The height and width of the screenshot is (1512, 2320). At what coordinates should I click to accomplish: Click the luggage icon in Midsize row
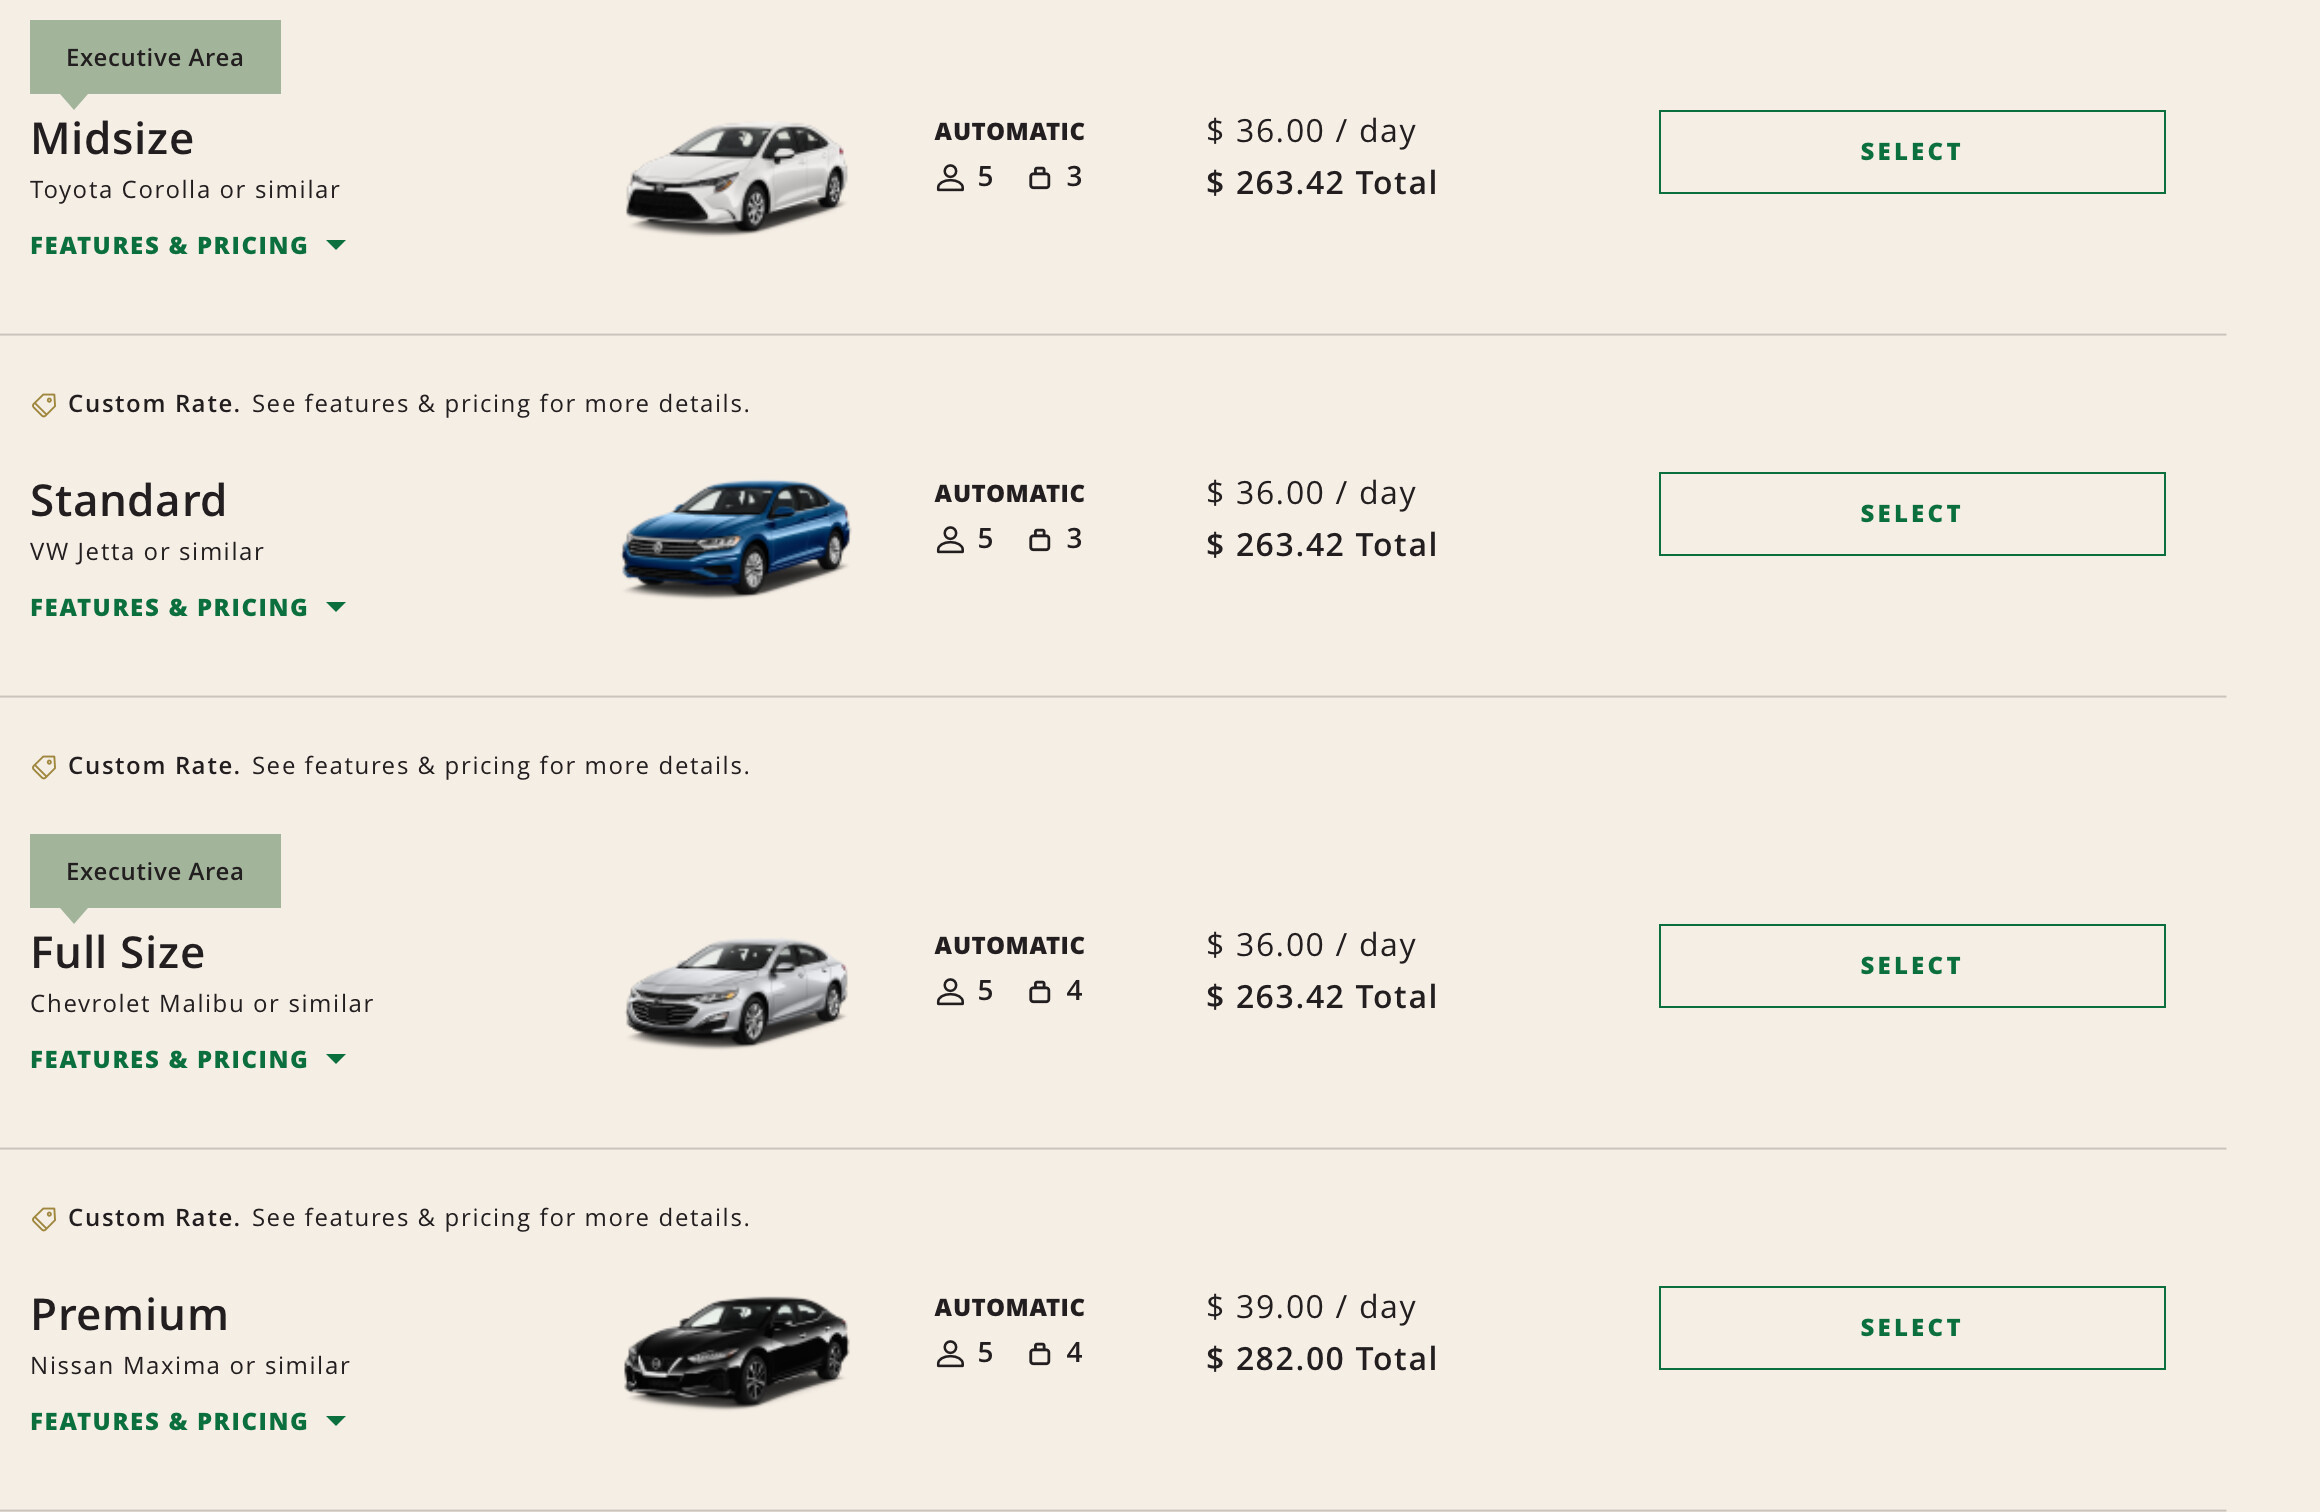pyautogui.click(x=1040, y=178)
